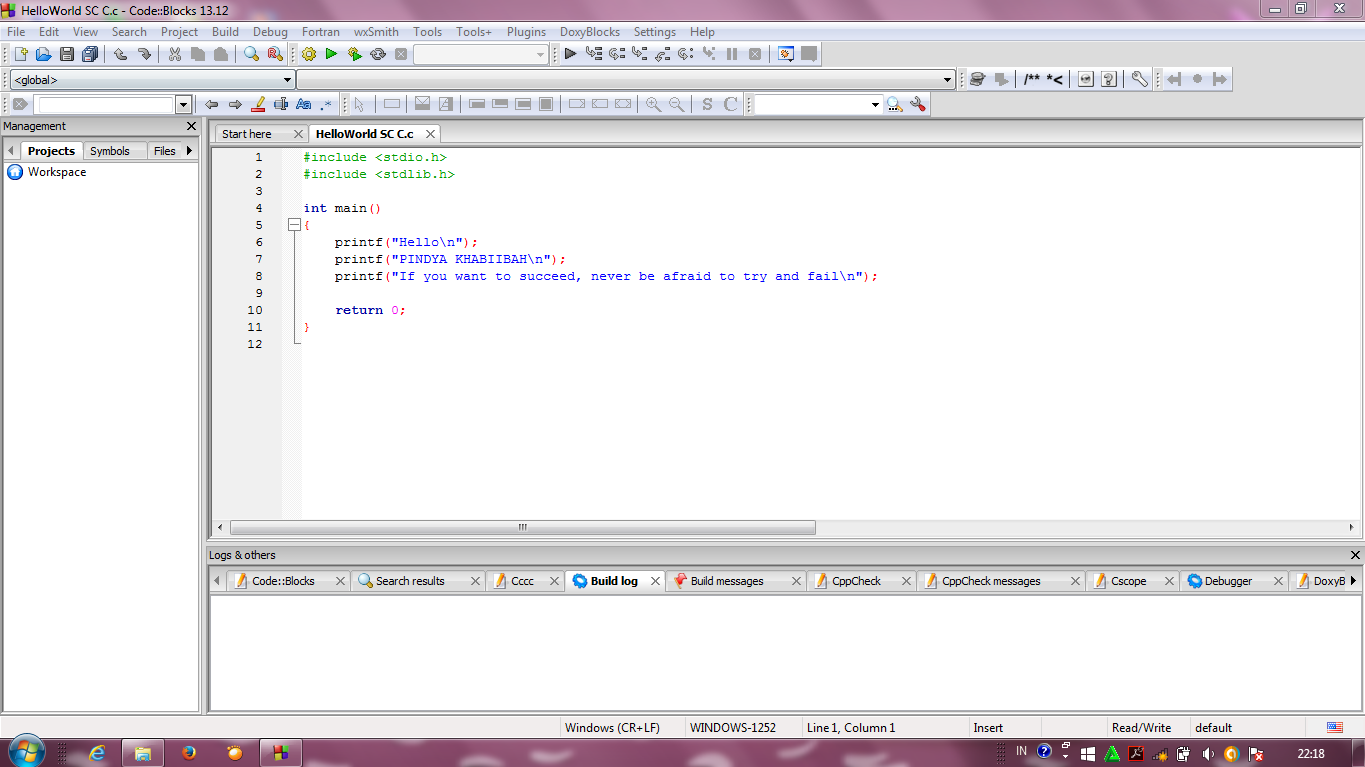Click the editor's horizontal scrollbar
Viewport: 1365px width, 767px height.
520,527
